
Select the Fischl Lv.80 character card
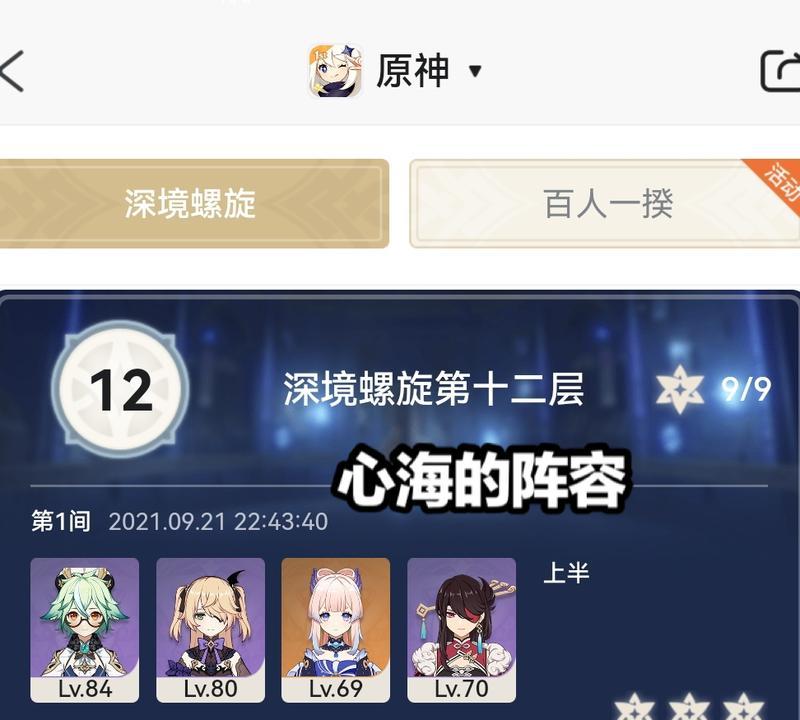pos(210,630)
